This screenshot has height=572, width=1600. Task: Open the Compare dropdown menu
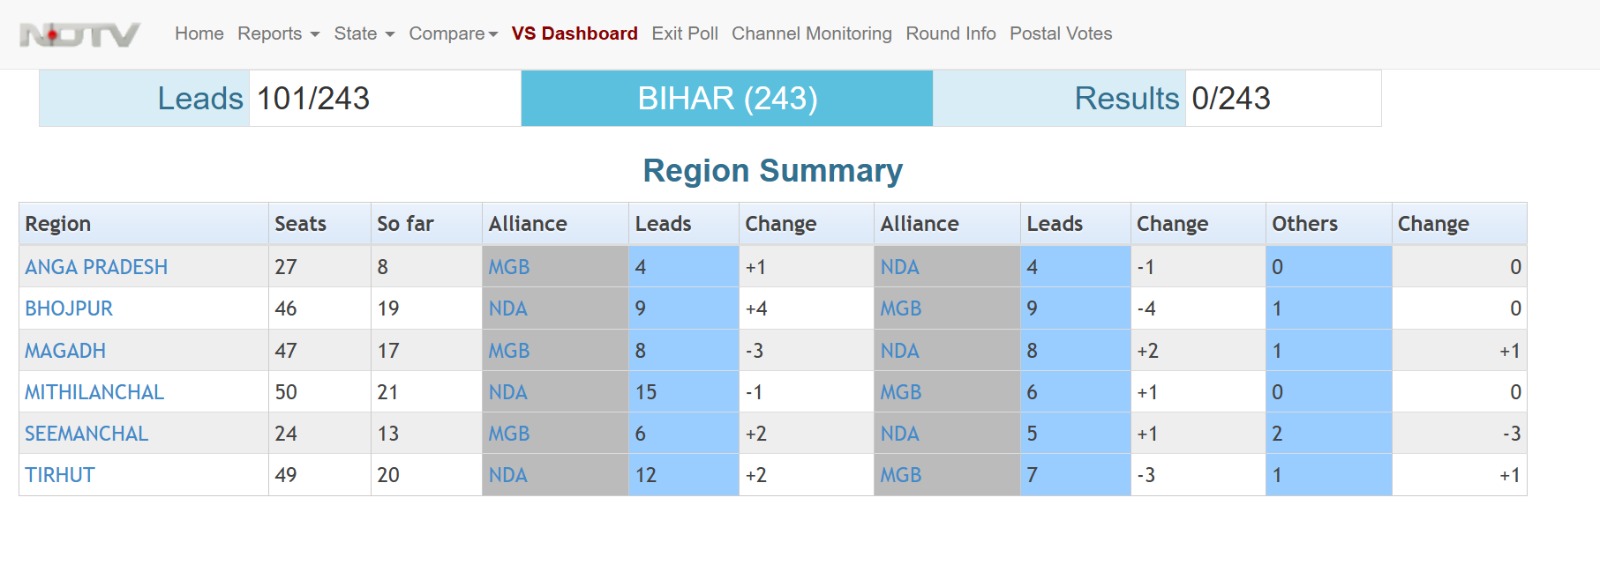tap(453, 34)
